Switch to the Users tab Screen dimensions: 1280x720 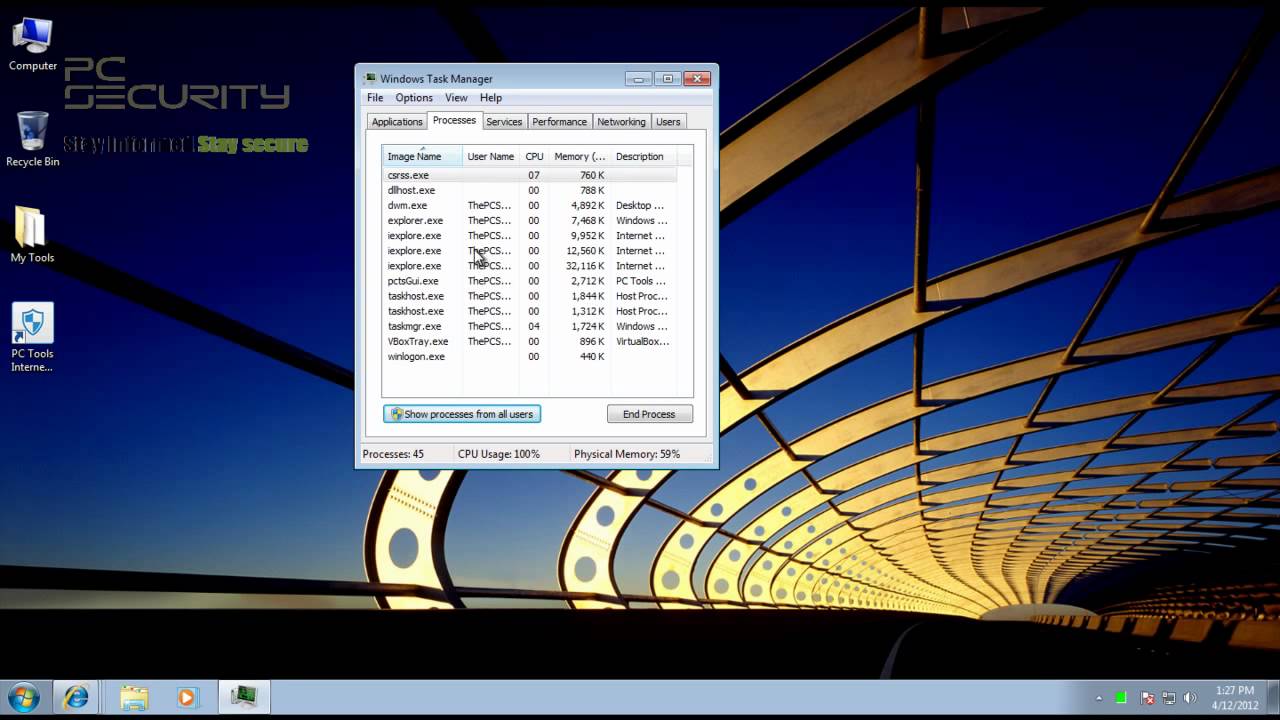(x=668, y=122)
